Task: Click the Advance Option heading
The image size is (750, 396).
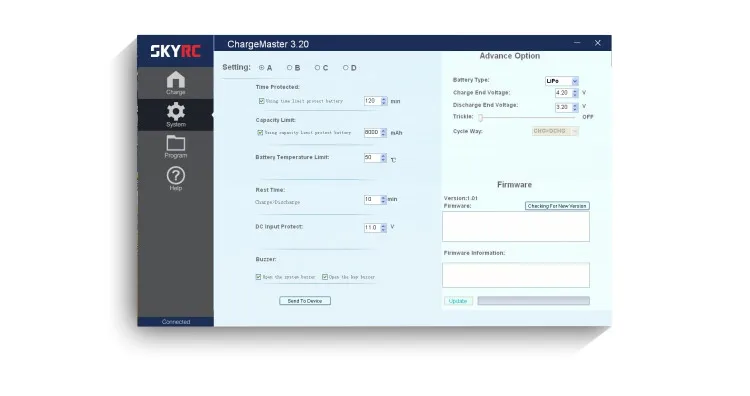Action: [x=509, y=56]
